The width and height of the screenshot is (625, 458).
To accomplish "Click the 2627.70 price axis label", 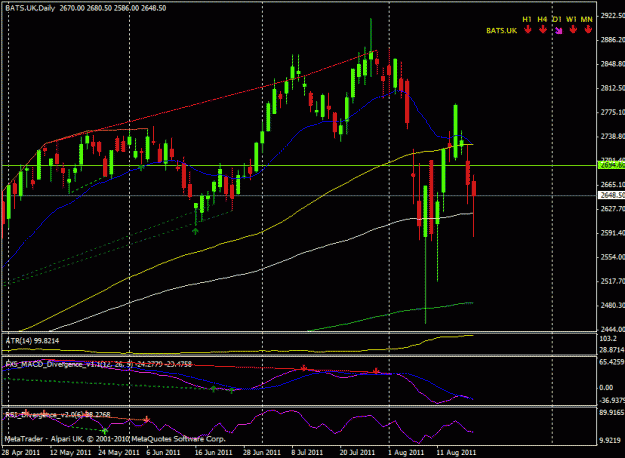I will click(613, 208).
